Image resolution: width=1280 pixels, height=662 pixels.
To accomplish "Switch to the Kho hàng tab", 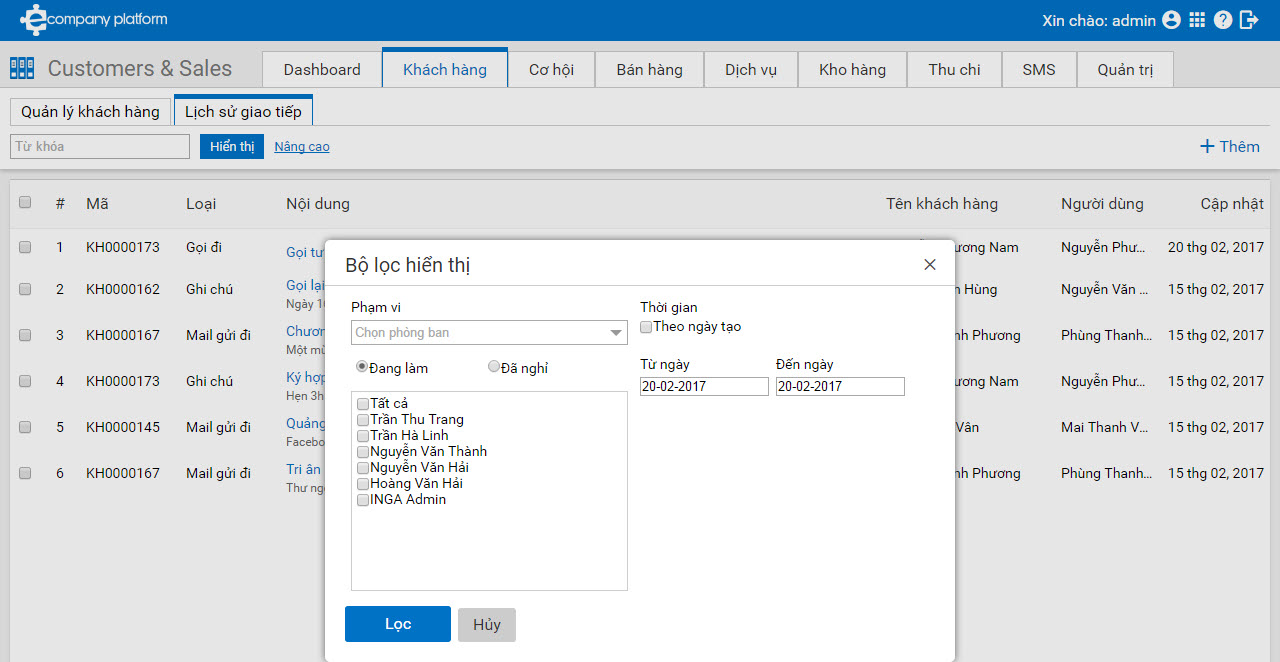I will click(852, 69).
